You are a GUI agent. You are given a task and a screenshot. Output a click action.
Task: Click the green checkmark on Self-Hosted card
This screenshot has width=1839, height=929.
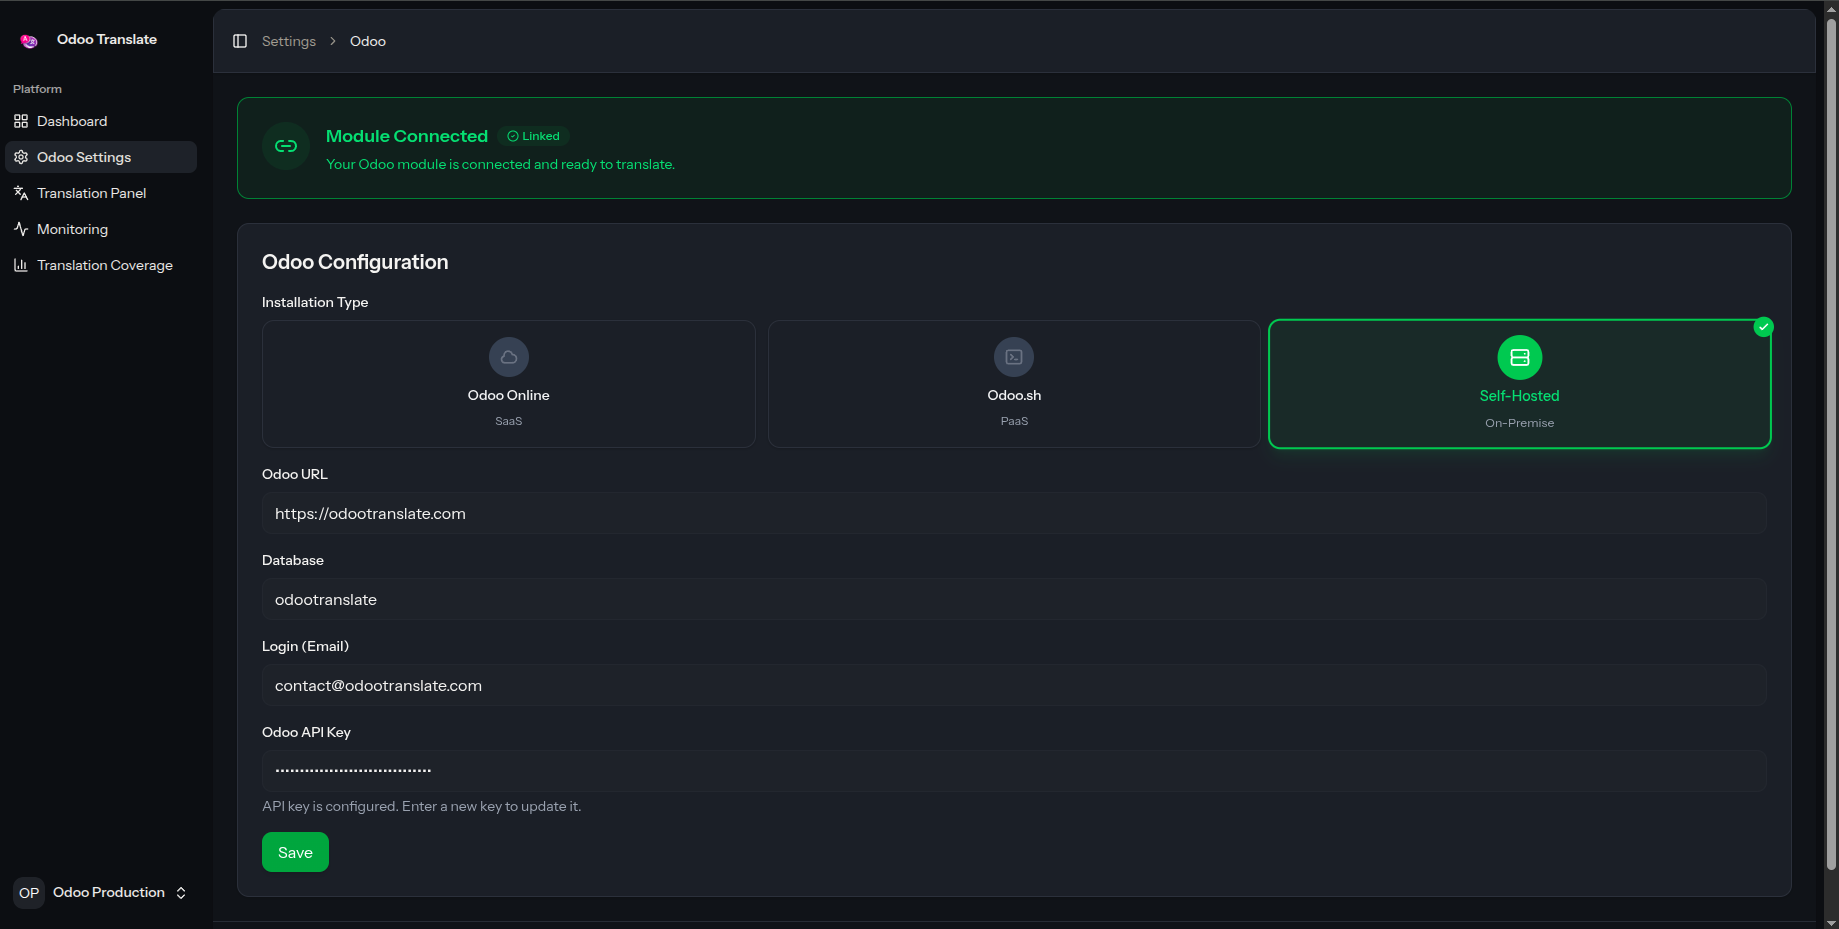1764,327
